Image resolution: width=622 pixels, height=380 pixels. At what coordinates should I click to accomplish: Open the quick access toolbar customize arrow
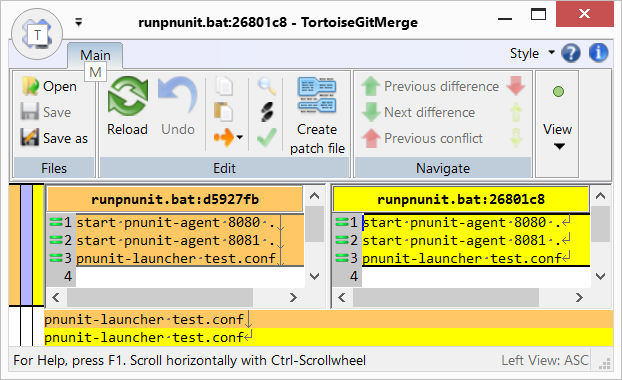79,22
